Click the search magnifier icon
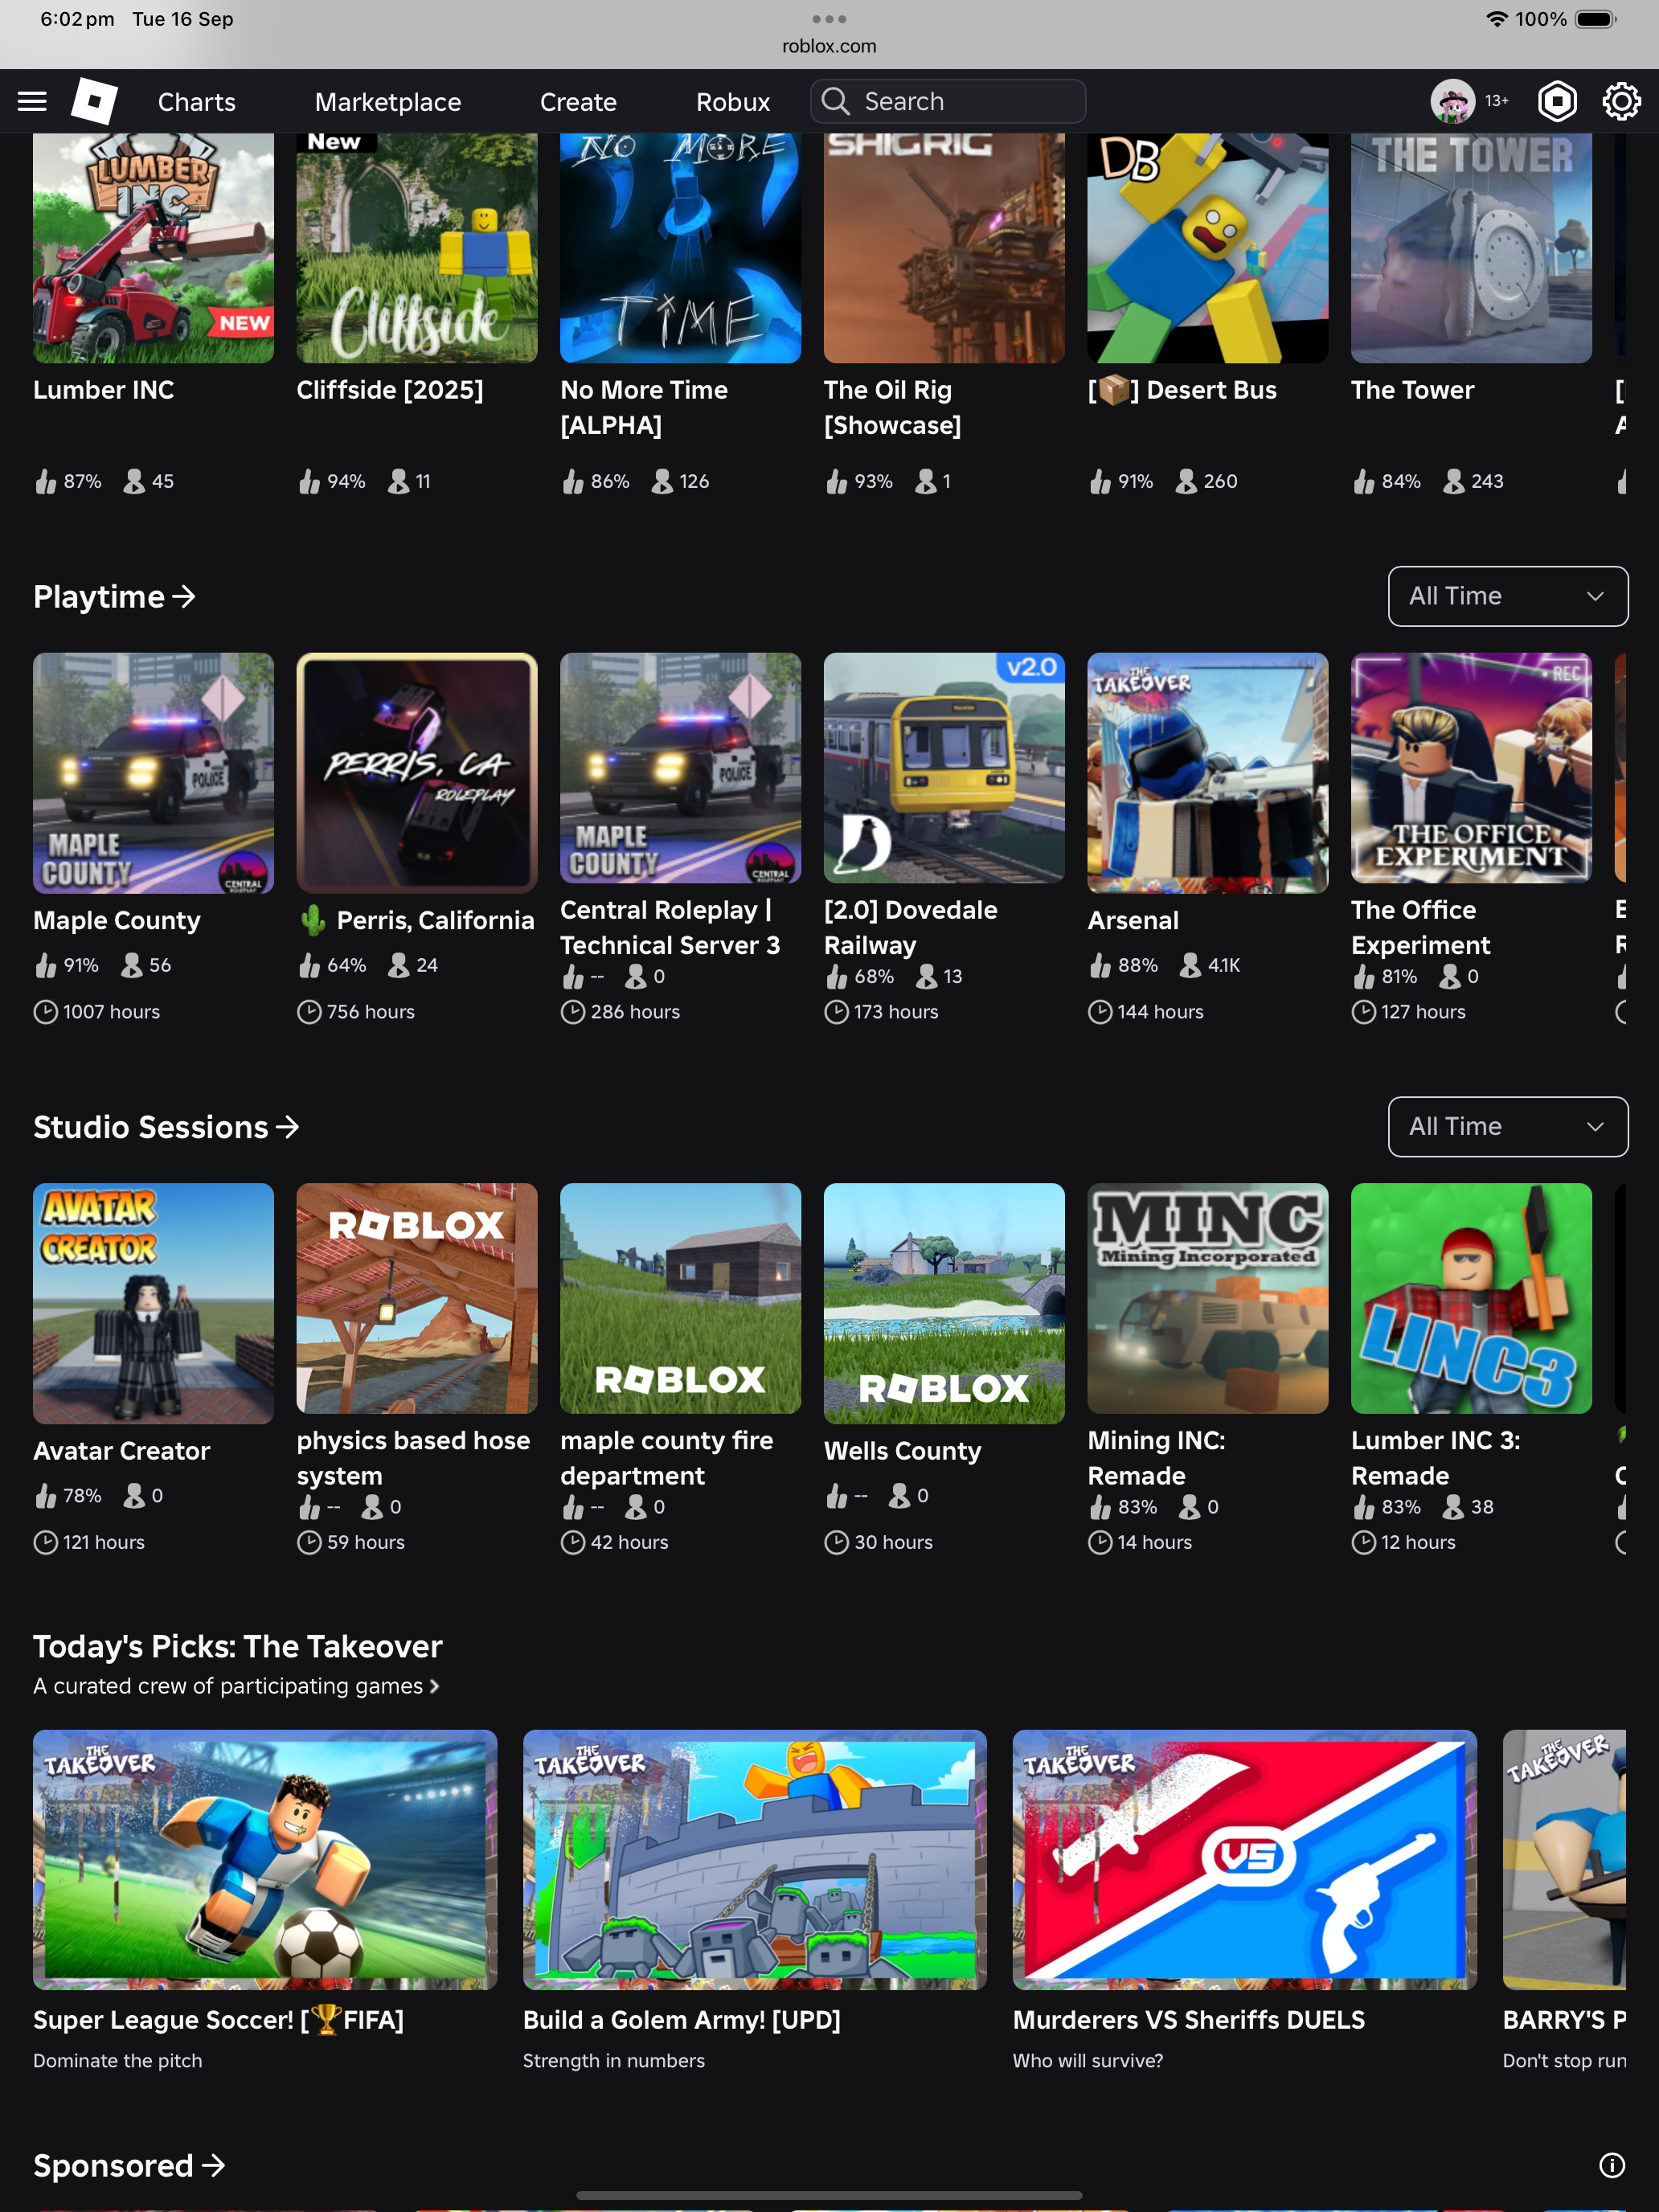The width and height of the screenshot is (1659, 2212). 835,101
